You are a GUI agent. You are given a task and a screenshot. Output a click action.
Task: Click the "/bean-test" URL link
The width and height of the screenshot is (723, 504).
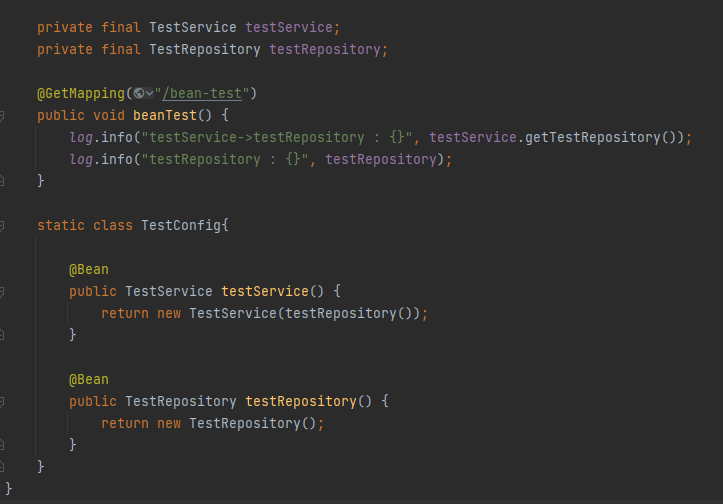[x=202, y=94]
